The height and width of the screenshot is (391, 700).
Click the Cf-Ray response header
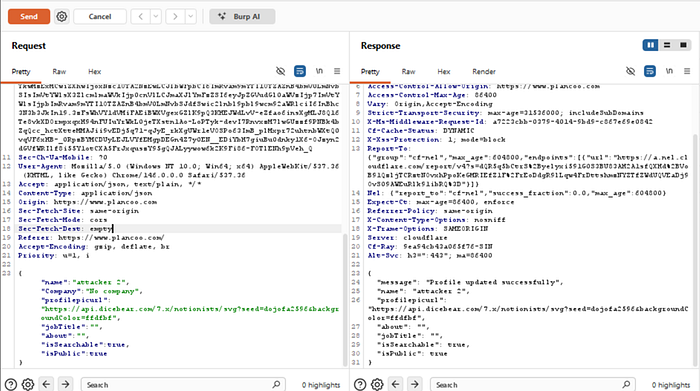point(430,246)
